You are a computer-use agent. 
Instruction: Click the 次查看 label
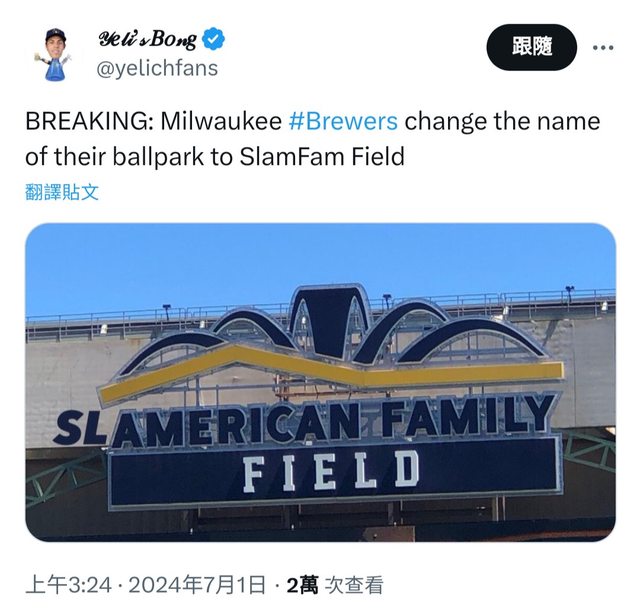click(354, 585)
